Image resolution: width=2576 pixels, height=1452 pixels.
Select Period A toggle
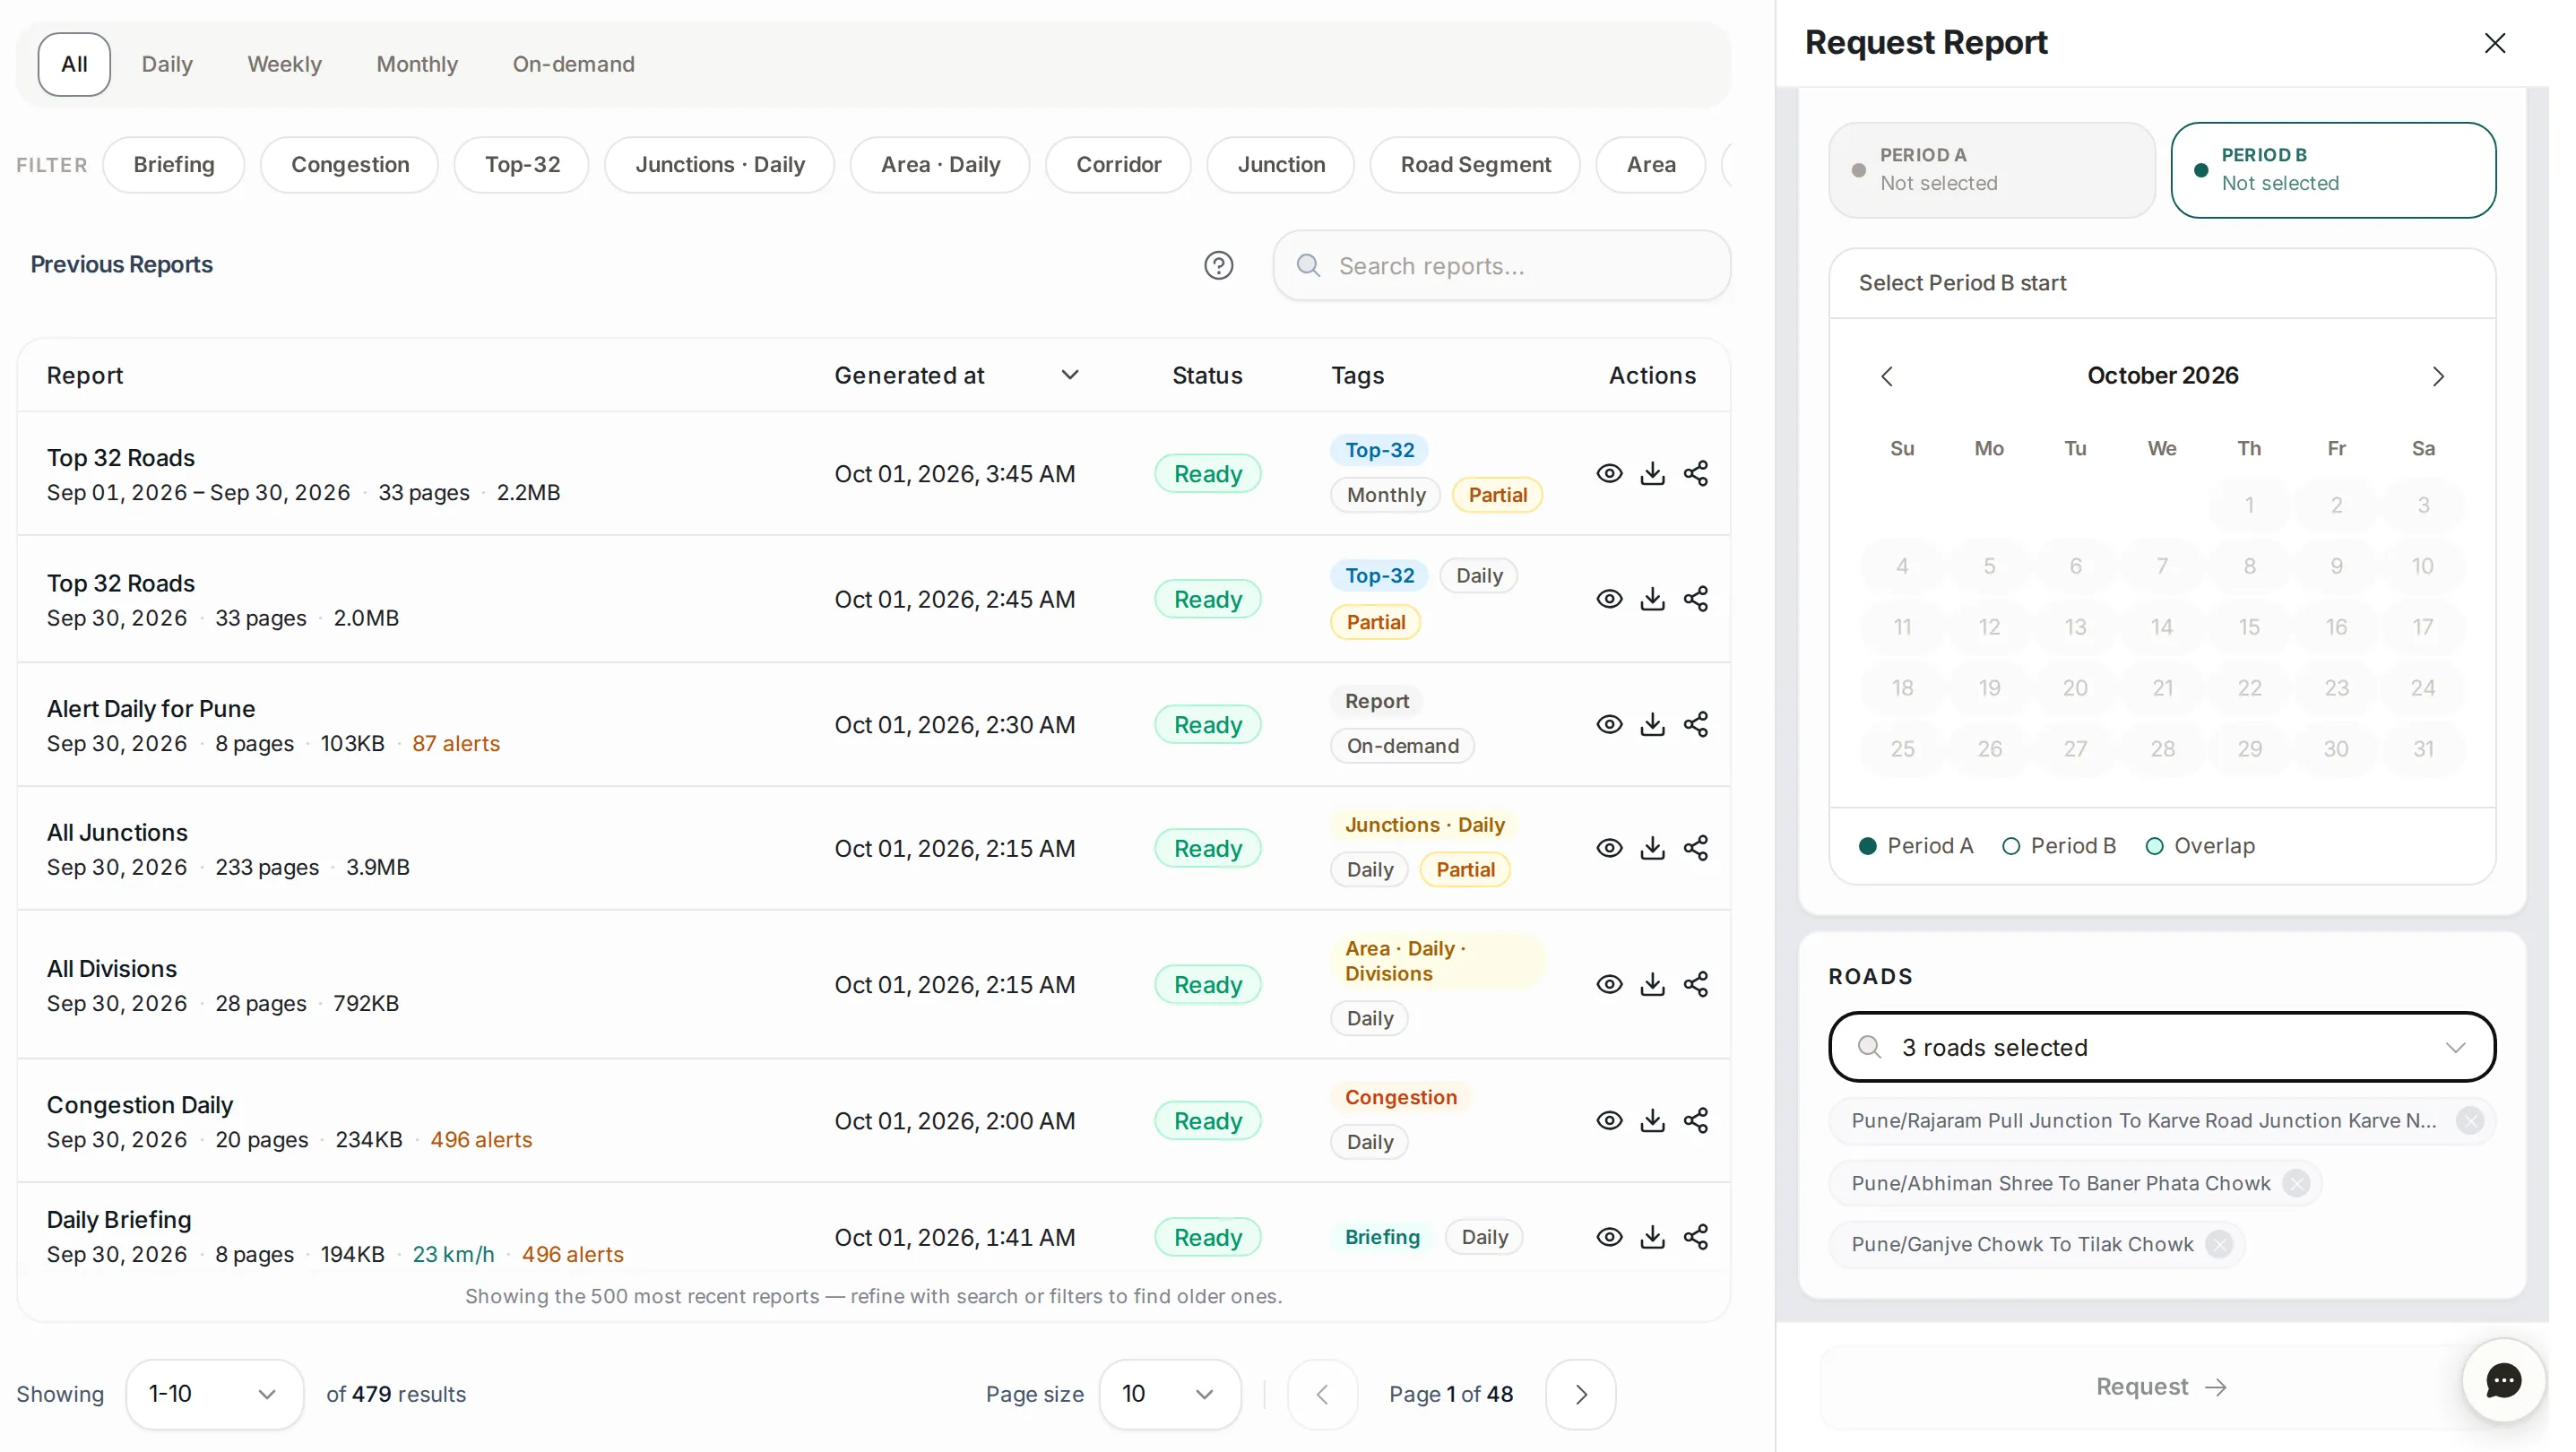(1991, 170)
